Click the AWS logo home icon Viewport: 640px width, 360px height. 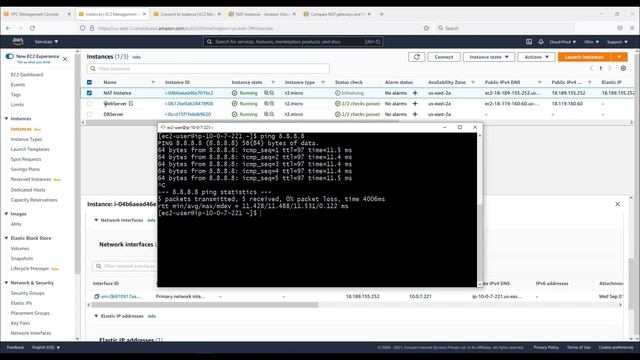click(x=18, y=41)
